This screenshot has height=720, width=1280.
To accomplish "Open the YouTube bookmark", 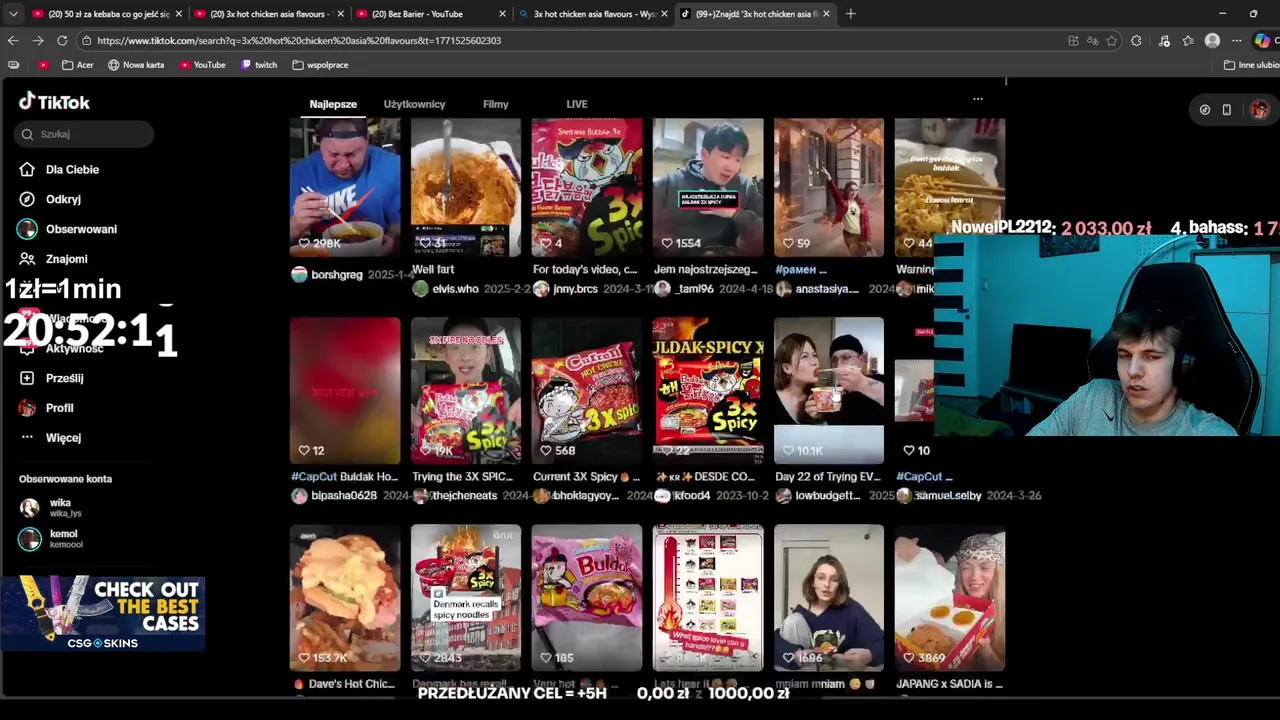I will click(x=202, y=65).
